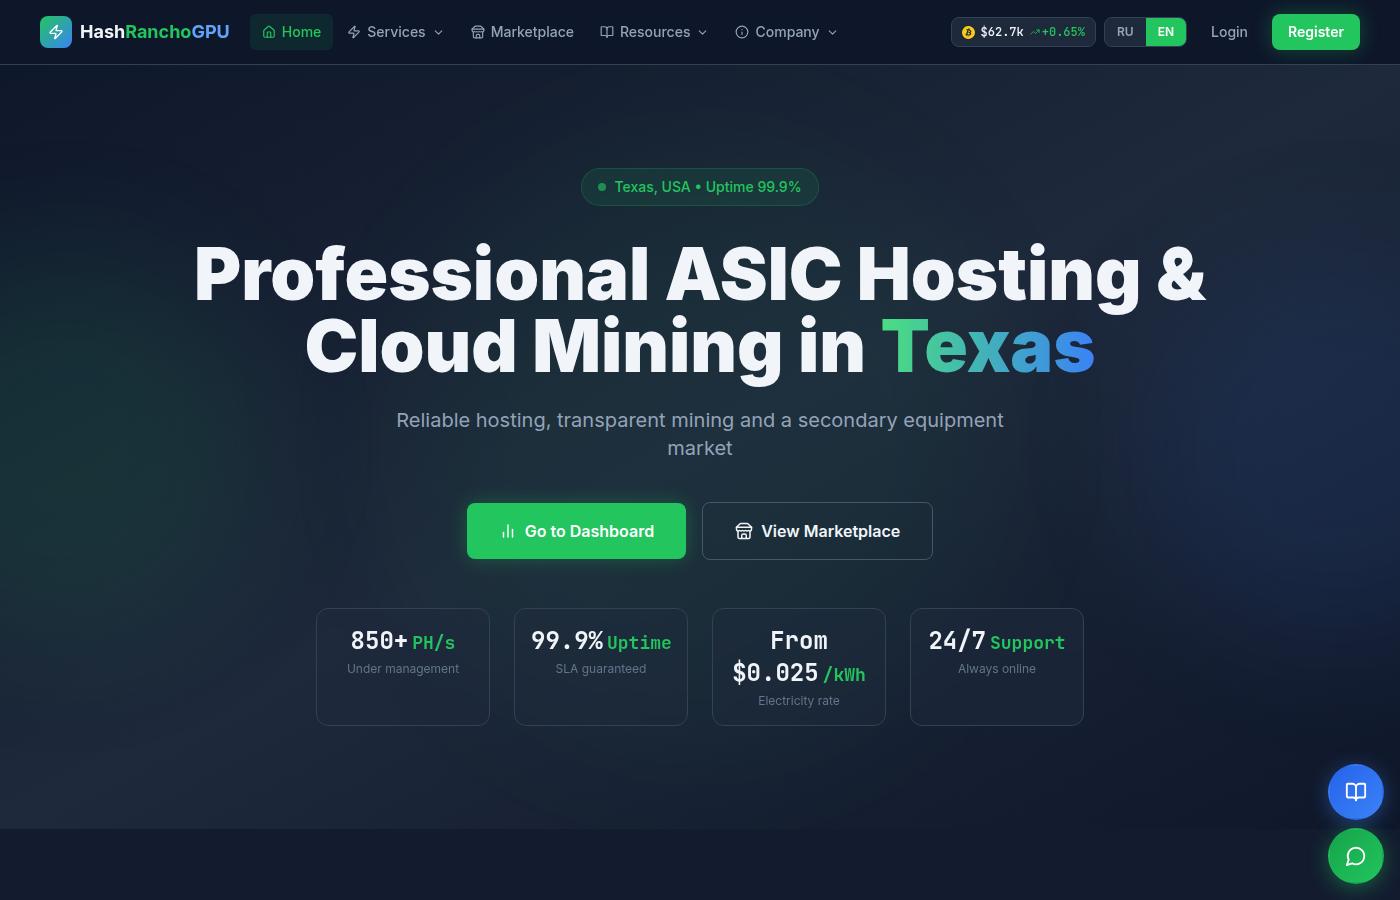Click the Go to Dashboard button
Viewport: 1400px width, 900px height.
[x=576, y=531]
